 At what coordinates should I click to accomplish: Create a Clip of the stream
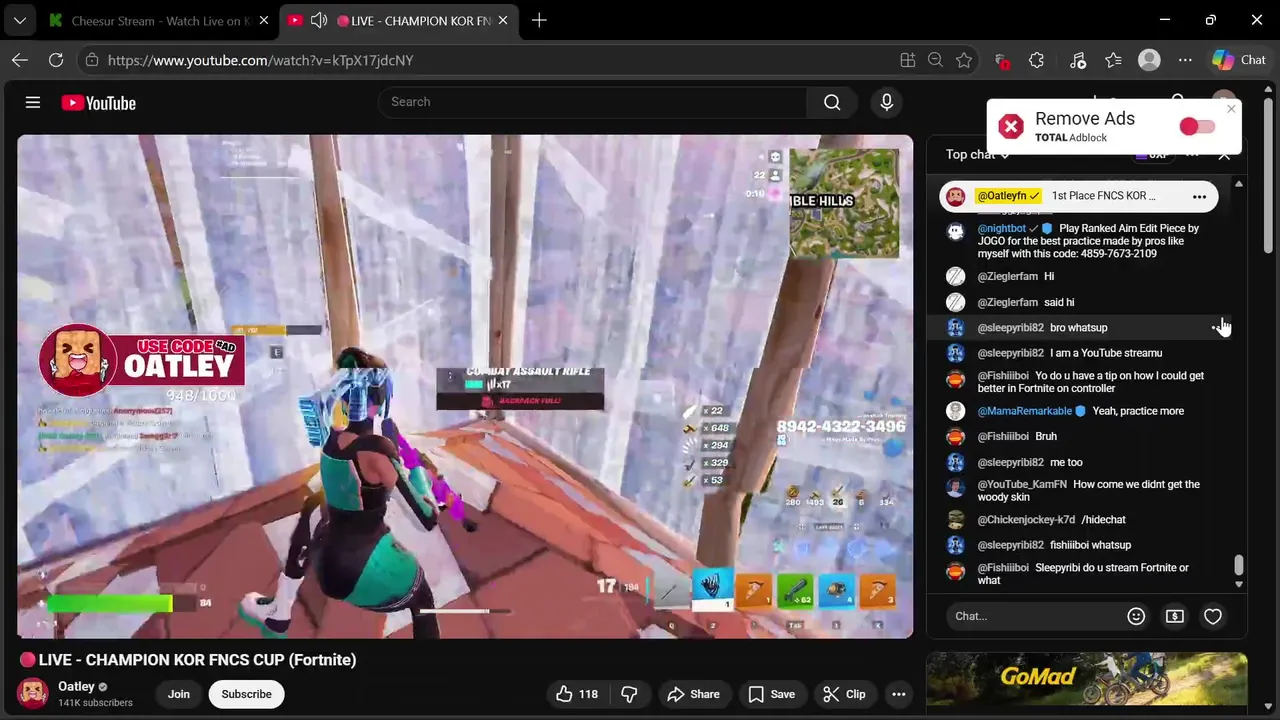click(843, 694)
